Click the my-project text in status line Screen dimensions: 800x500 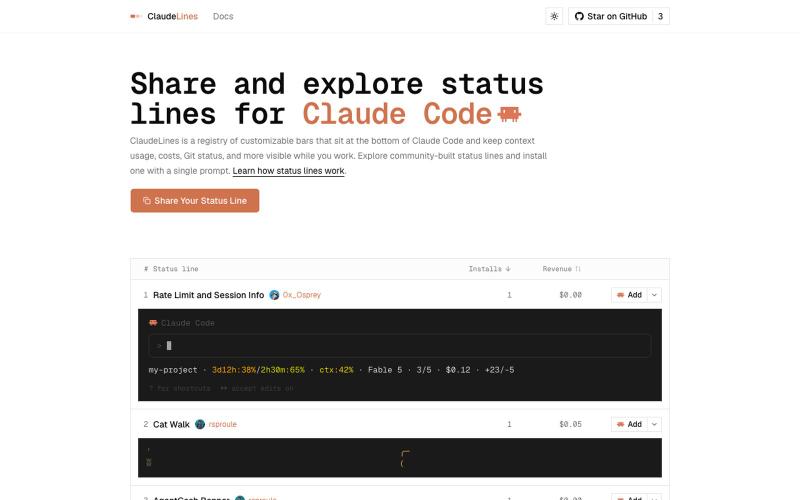(172, 370)
